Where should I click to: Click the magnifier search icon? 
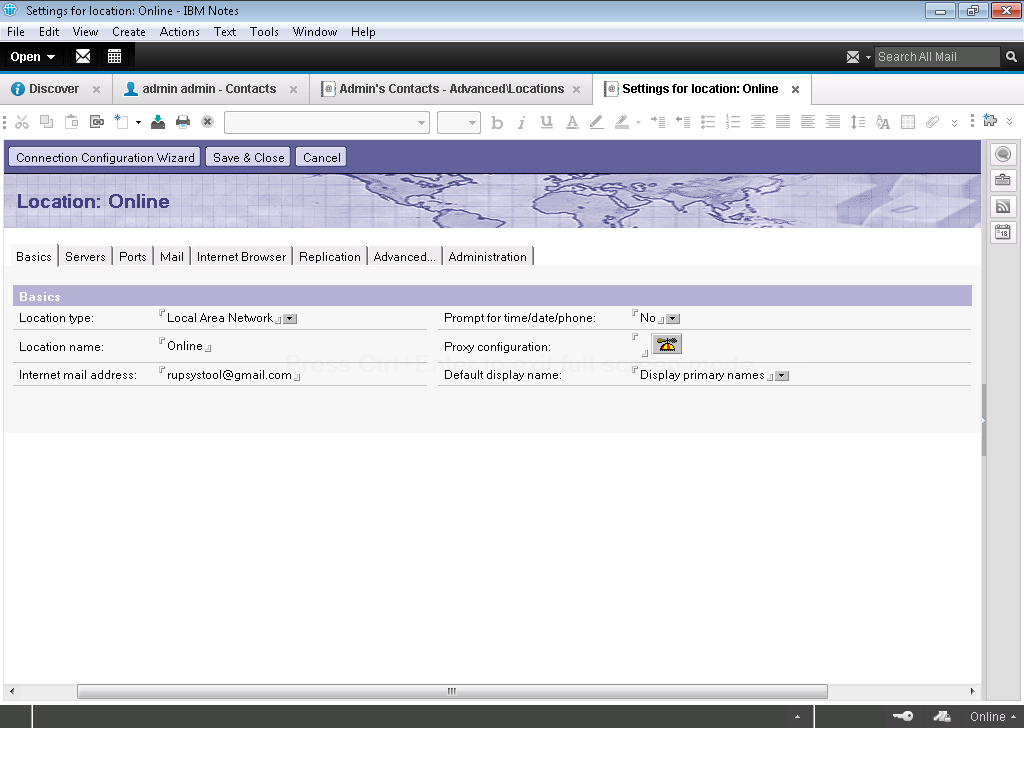pyautogui.click(x=1011, y=57)
